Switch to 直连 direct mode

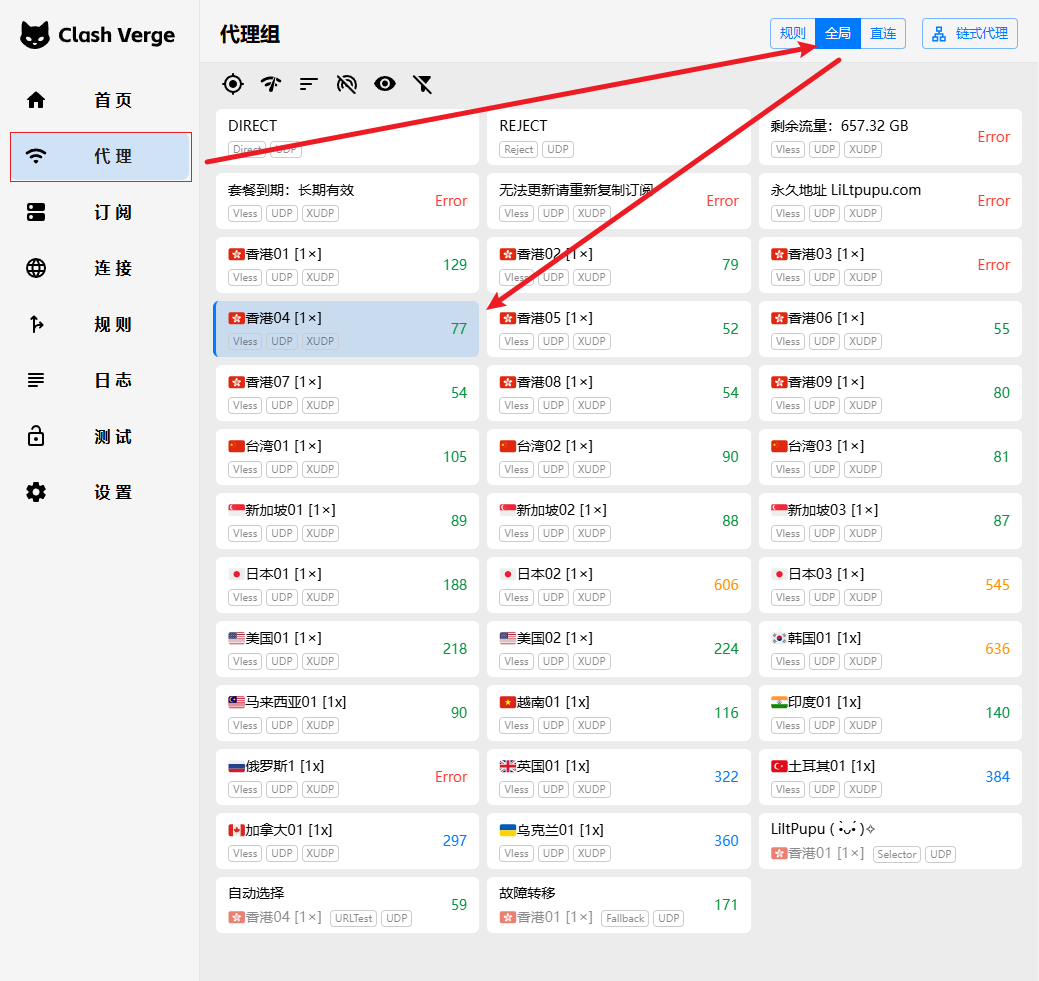883,33
